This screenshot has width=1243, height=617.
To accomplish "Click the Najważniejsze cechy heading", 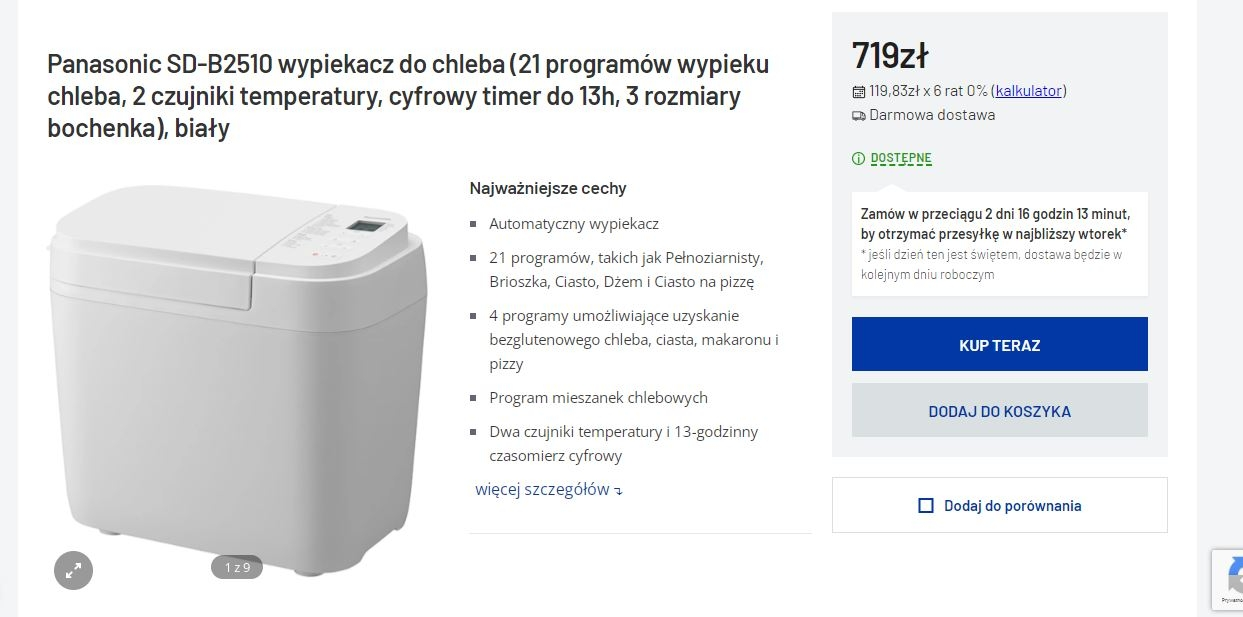I will [548, 188].
